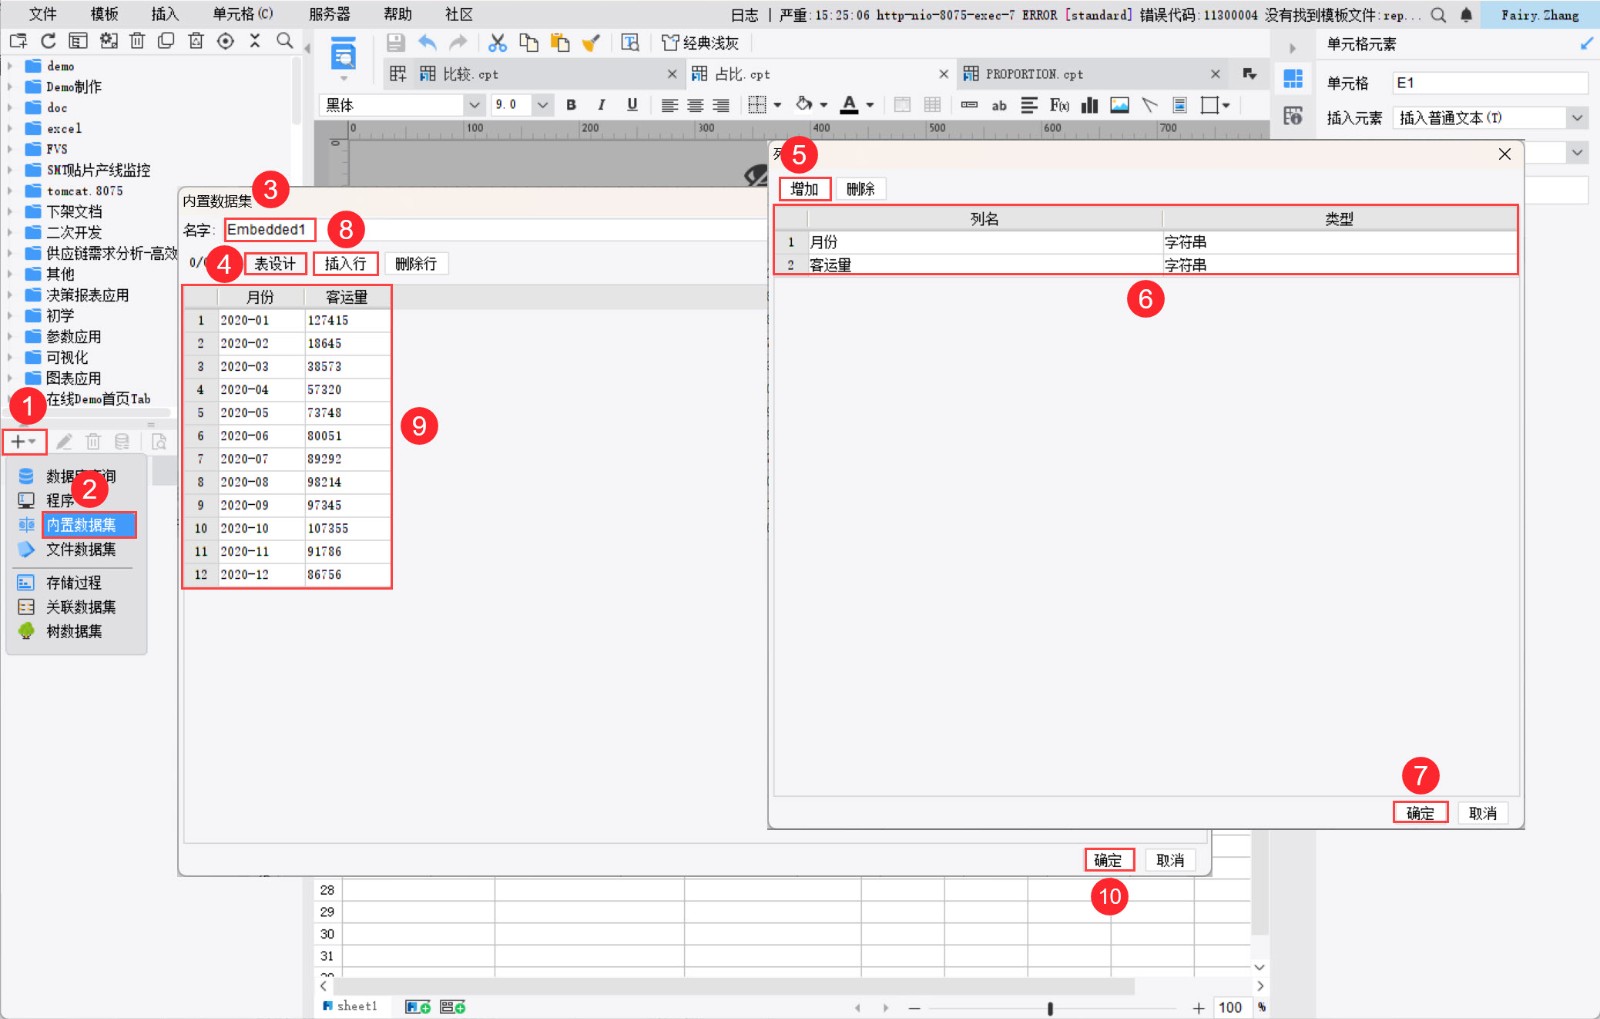Click the refresh icon in file tree toolbar
This screenshot has height=1019, width=1600.
point(48,41)
